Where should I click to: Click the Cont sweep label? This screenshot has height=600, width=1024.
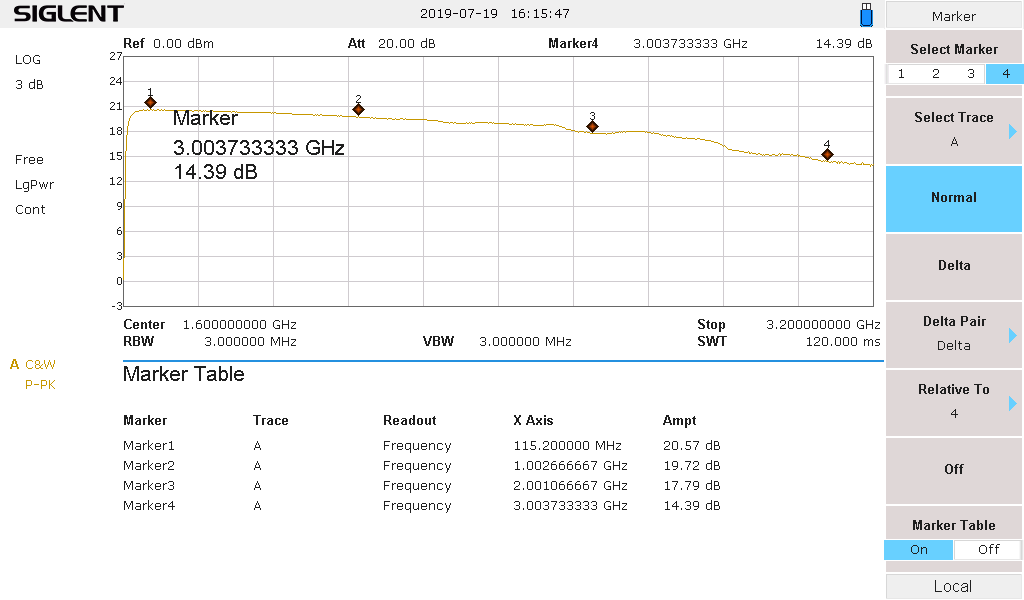tap(30, 210)
